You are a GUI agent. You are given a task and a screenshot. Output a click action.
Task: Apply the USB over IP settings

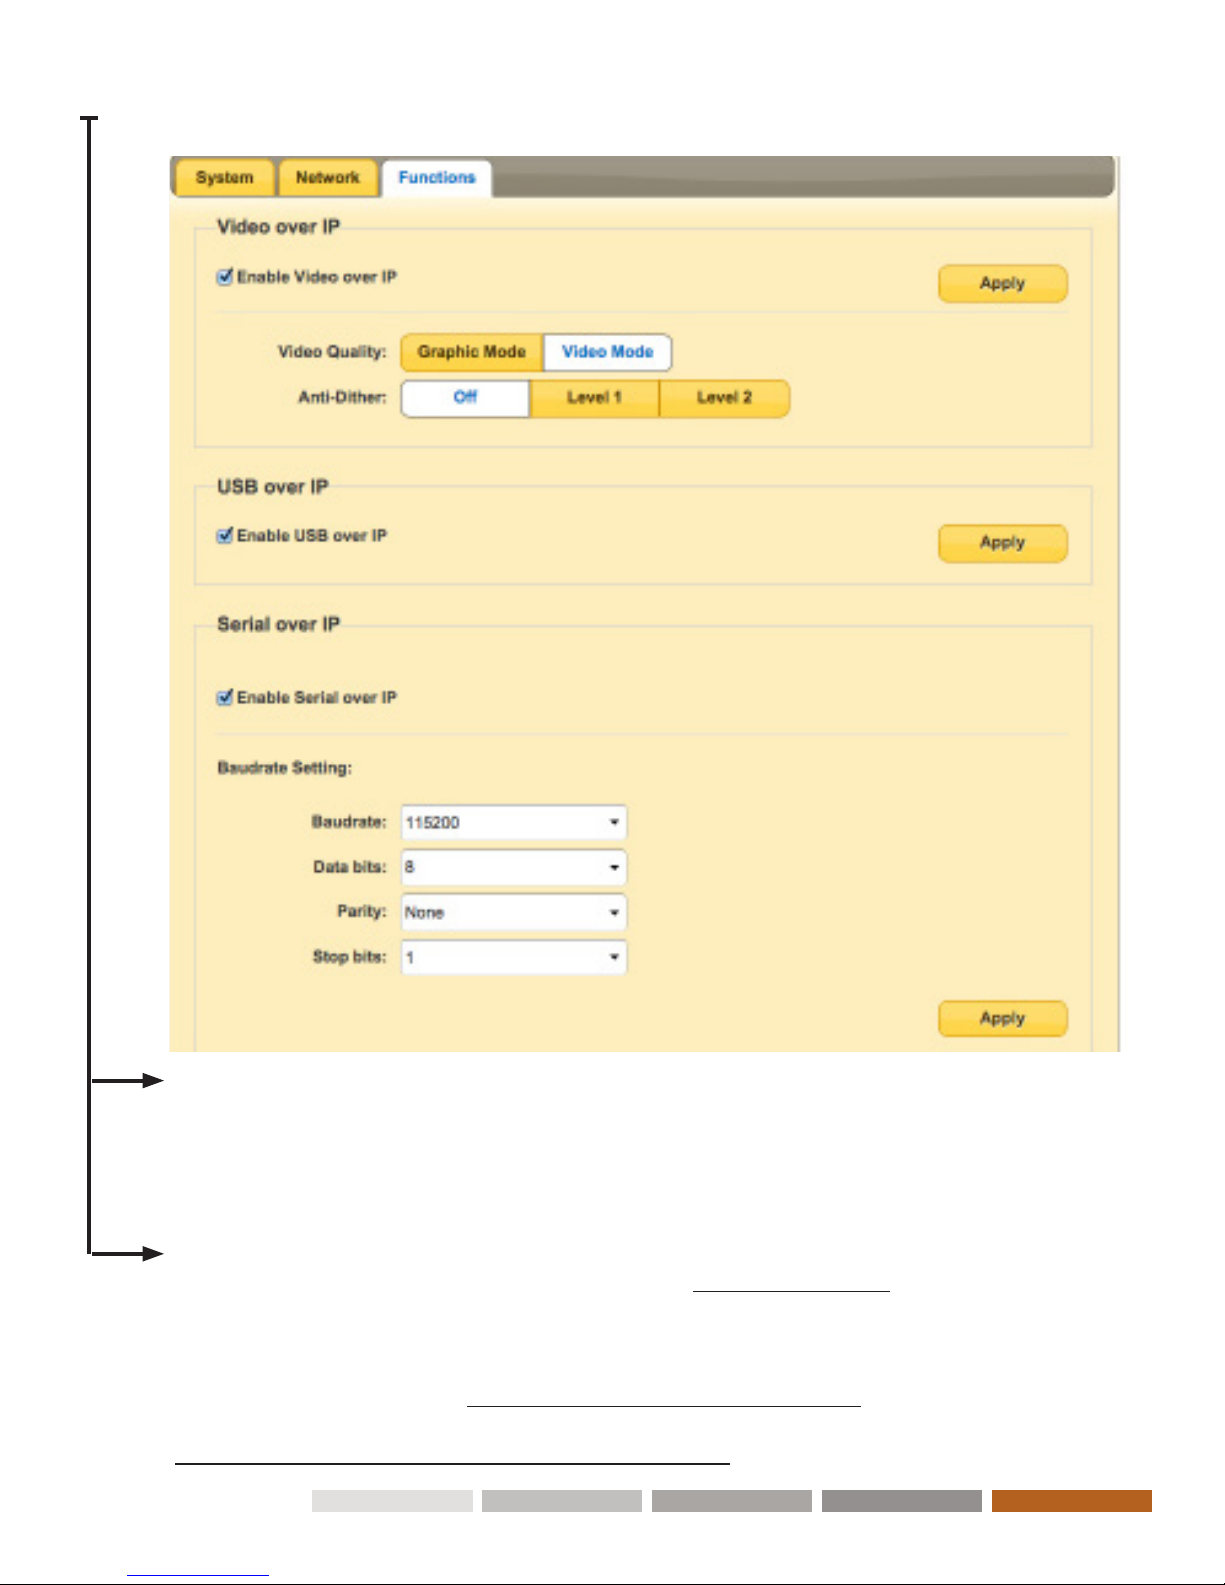point(1002,543)
